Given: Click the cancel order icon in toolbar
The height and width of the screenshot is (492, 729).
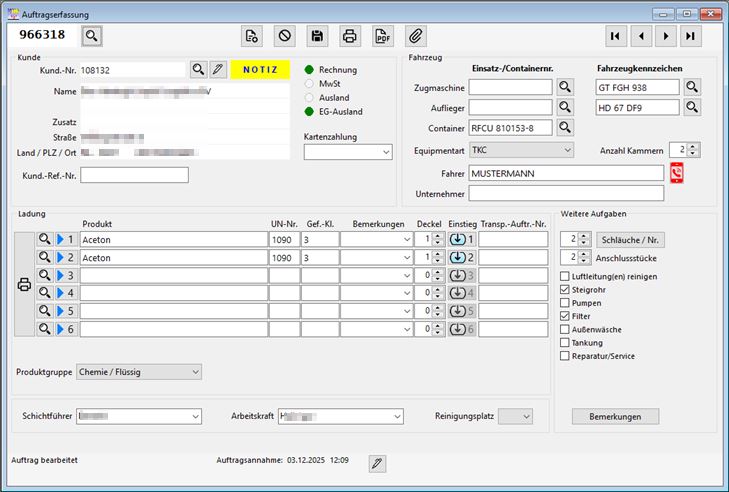Looking at the screenshot, I should click(284, 36).
